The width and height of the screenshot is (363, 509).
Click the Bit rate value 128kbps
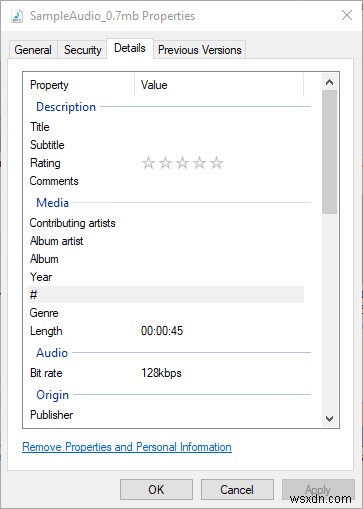[x=161, y=373]
